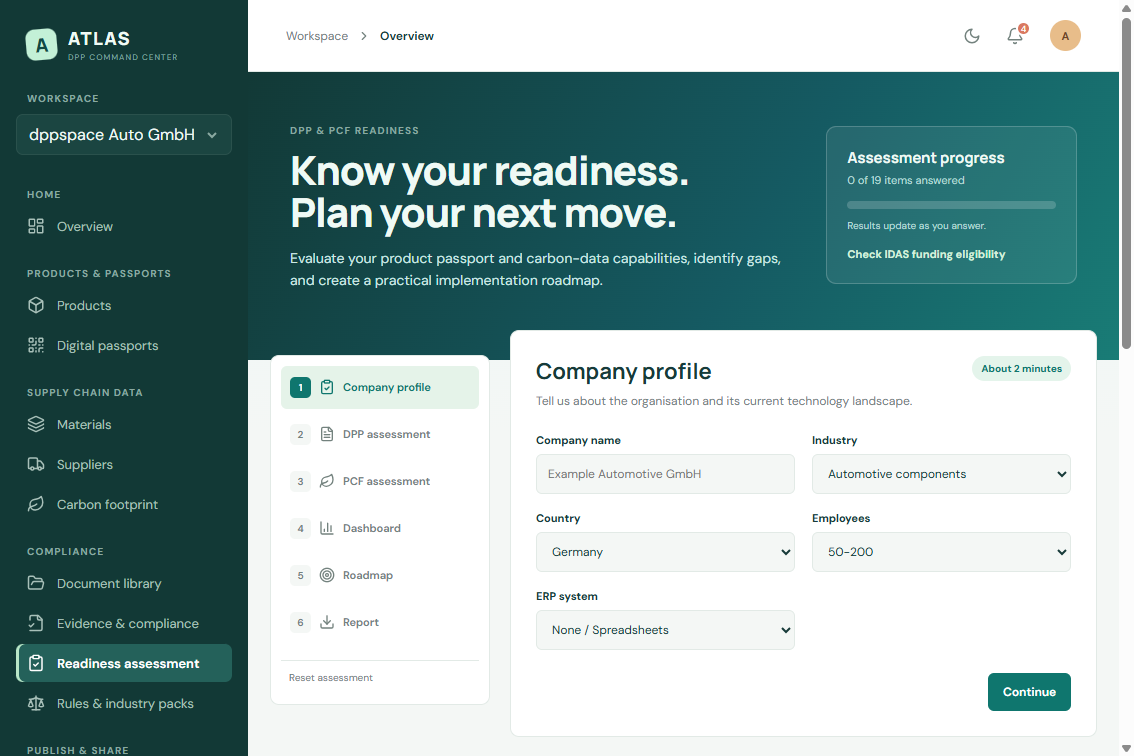
Task: Open the Country dropdown
Action: coord(665,552)
